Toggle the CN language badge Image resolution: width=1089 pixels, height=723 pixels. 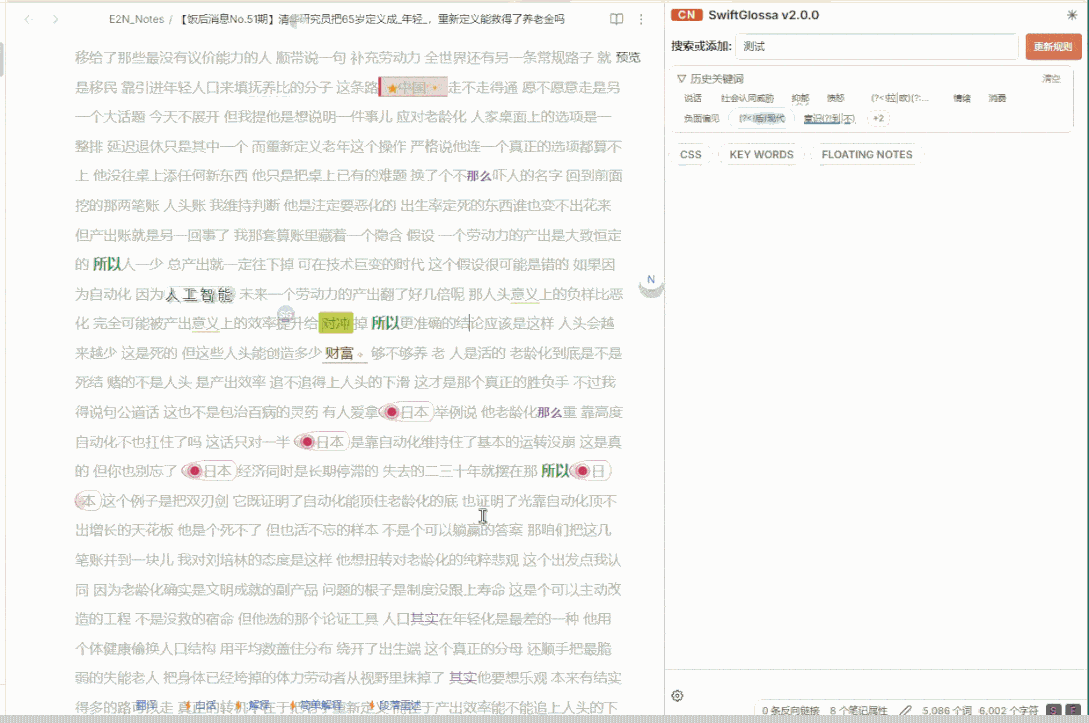686,15
